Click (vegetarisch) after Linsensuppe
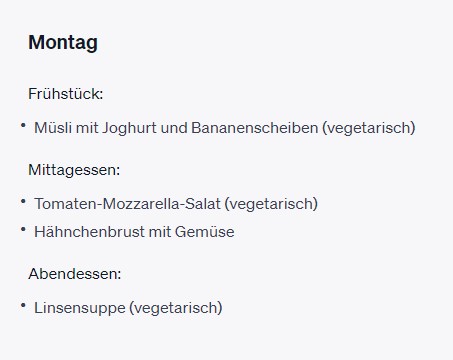 pos(176,308)
